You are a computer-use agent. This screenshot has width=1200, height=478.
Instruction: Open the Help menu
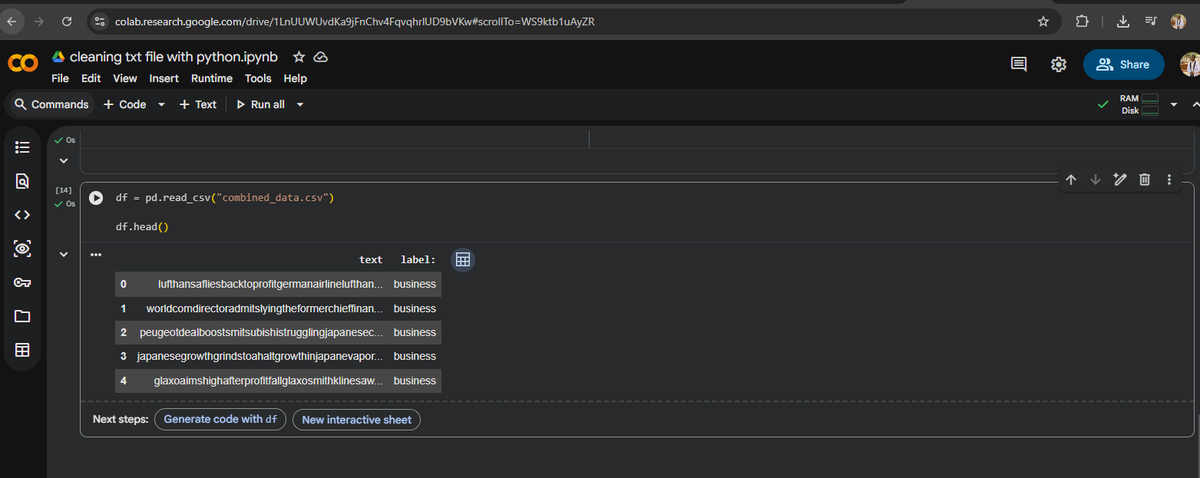pyautogui.click(x=295, y=78)
